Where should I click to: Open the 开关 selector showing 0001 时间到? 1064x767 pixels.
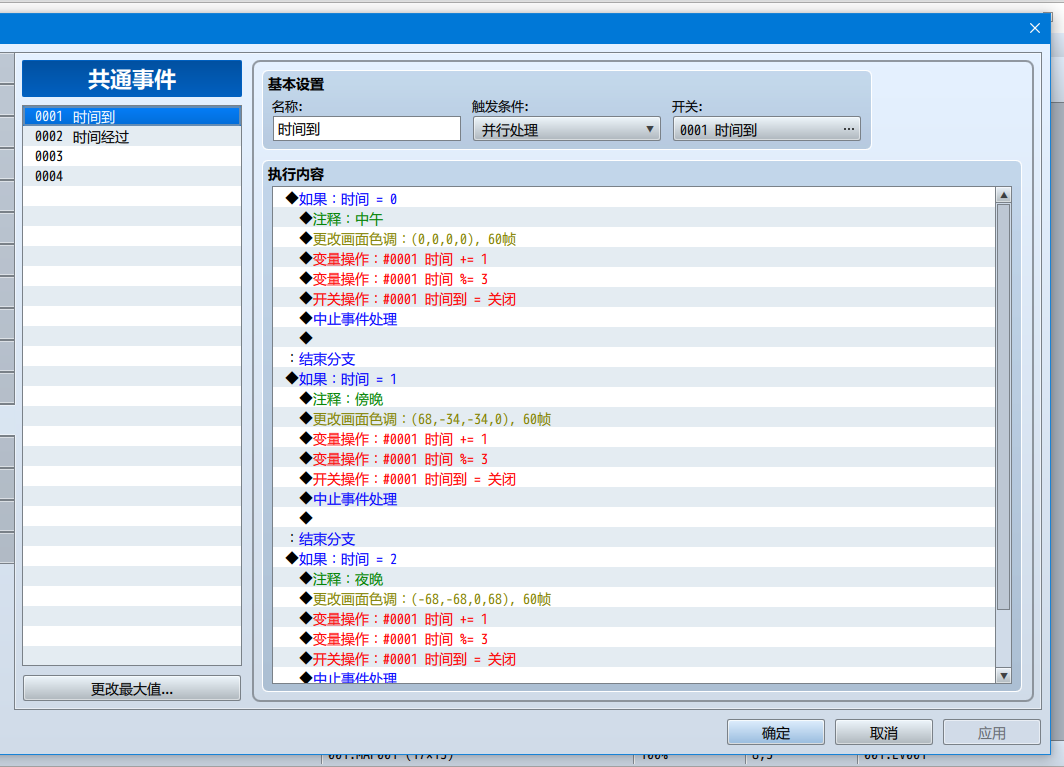767,129
